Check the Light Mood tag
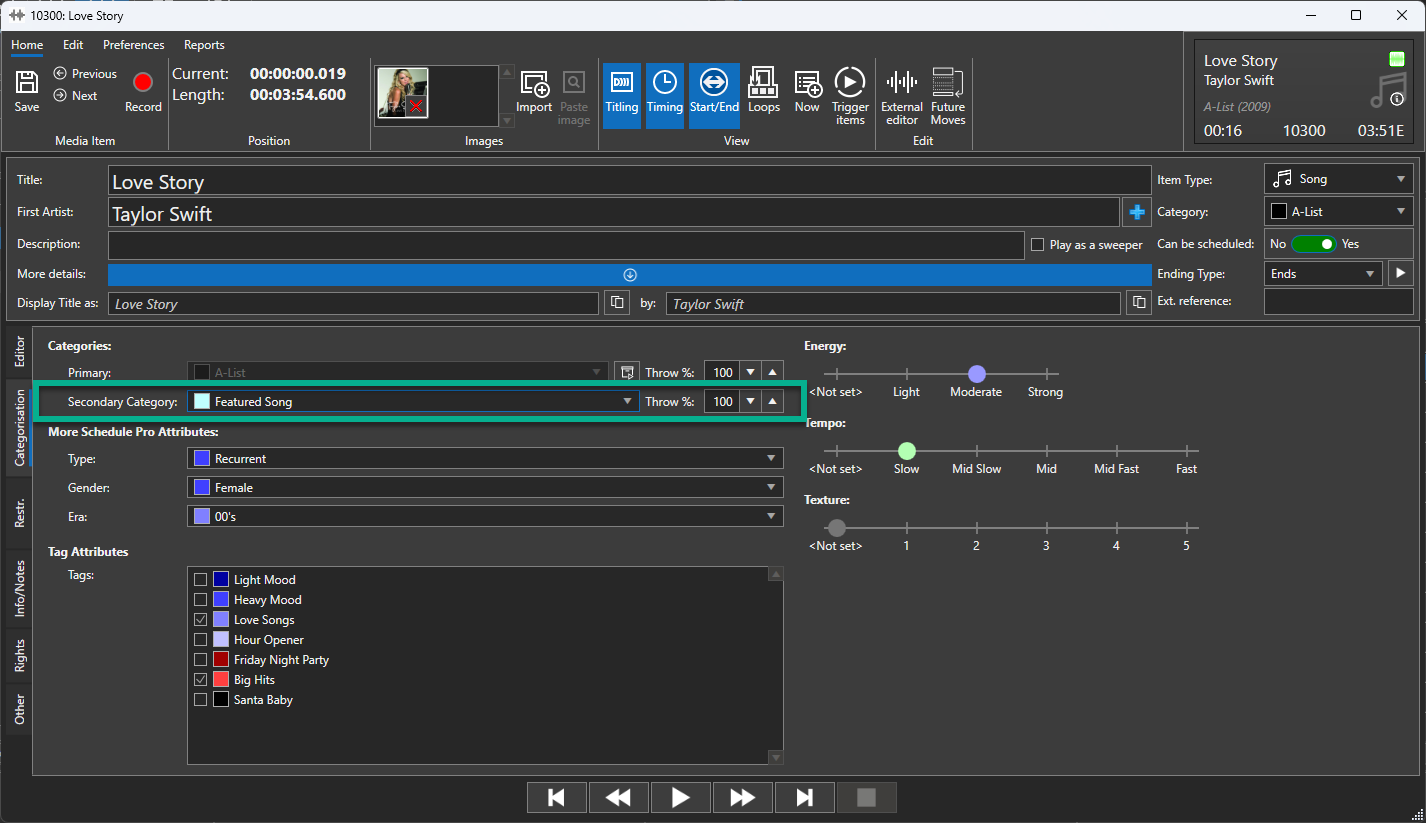This screenshot has height=823, width=1426. click(x=201, y=580)
